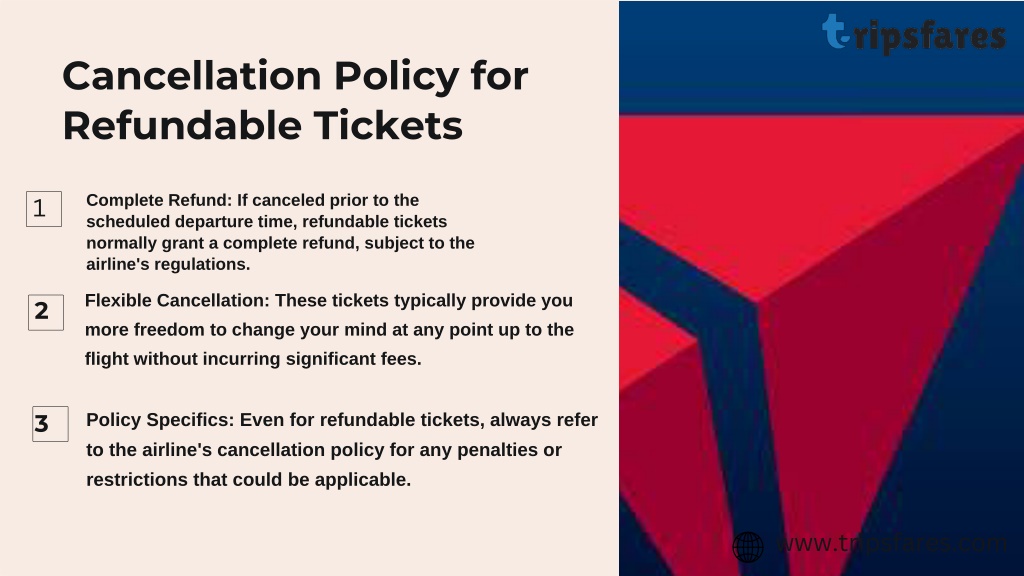Click the 'Policy Specifics:' label text
1024x576 pixels.
pyautogui.click(x=160, y=420)
